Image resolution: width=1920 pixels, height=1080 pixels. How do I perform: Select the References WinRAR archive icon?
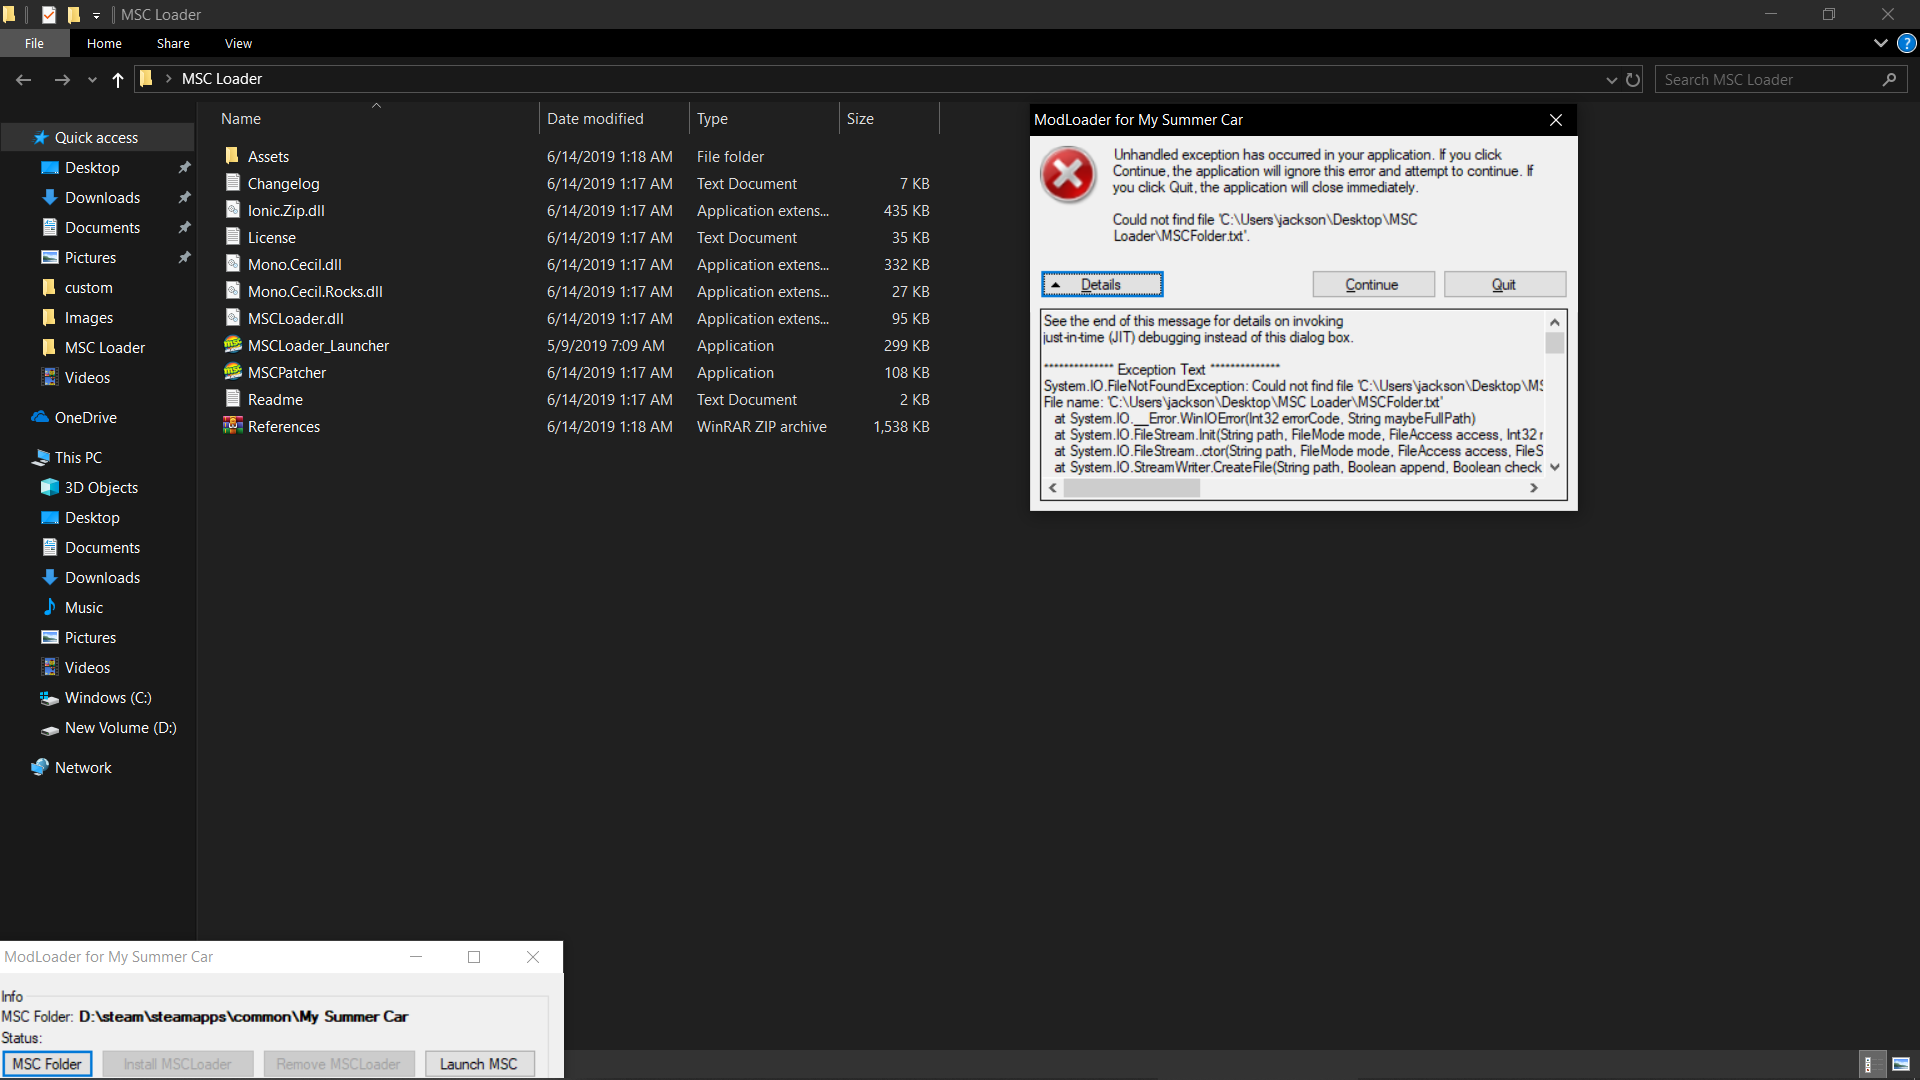point(231,426)
